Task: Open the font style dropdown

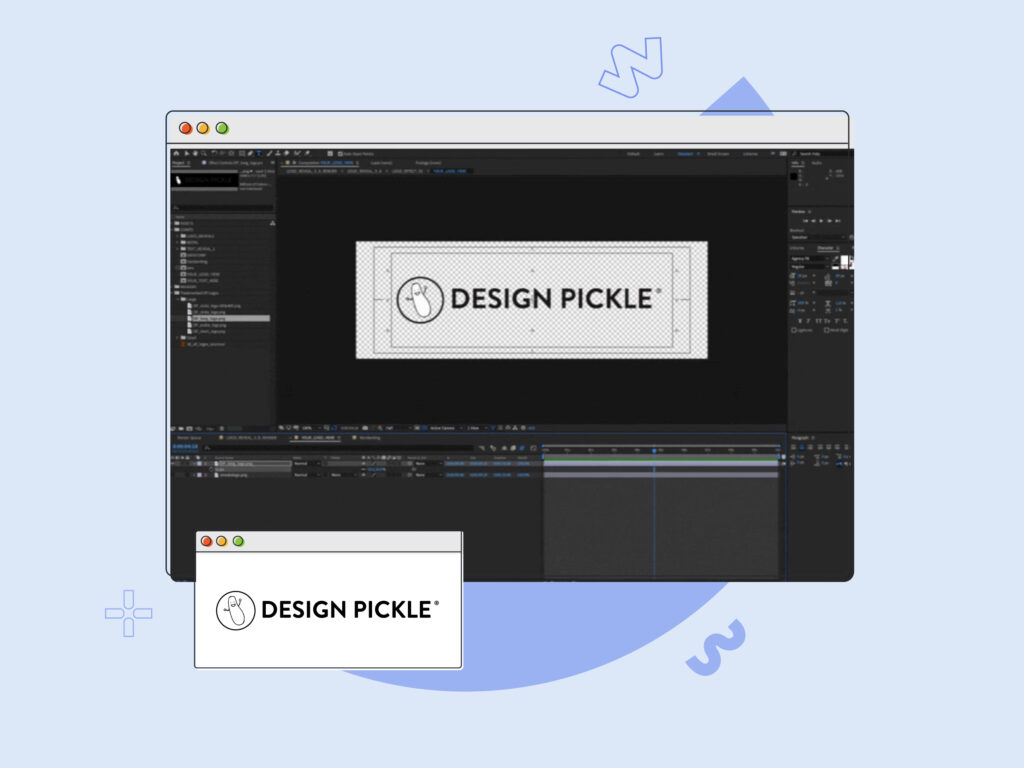Action: click(810, 267)
